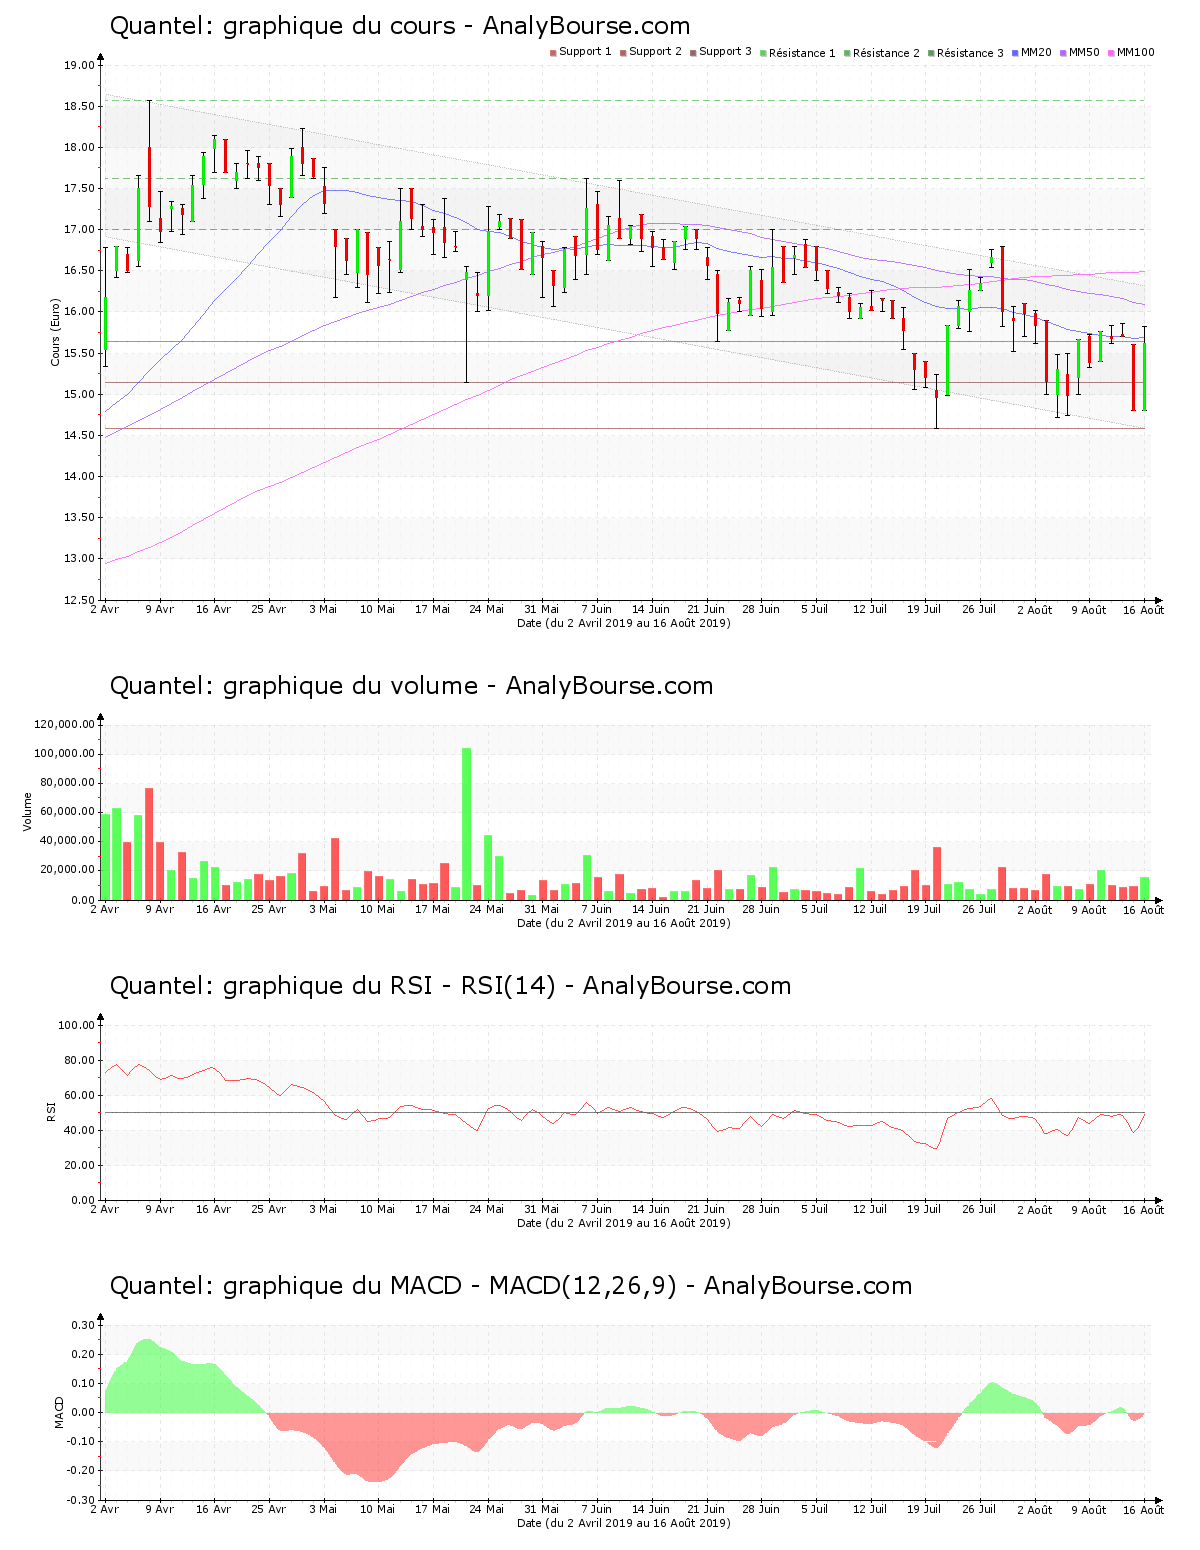Viewport: 1200px width, 1550px height.
Task: Click the 100,000.00 volume axis value
Action: (x=65, y=754)
